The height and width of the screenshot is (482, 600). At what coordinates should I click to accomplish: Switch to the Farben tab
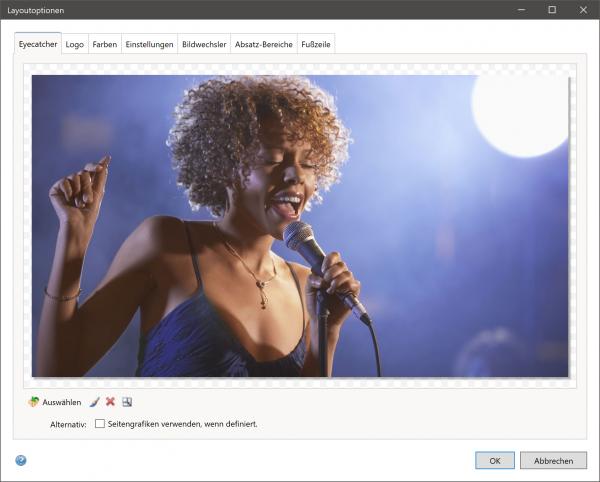(104, 44)
